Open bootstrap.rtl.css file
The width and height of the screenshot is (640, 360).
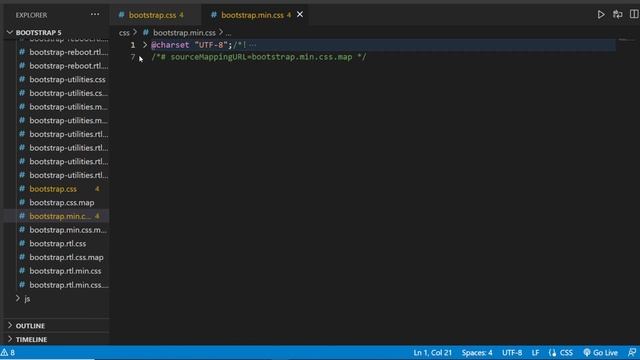point(58,244)
